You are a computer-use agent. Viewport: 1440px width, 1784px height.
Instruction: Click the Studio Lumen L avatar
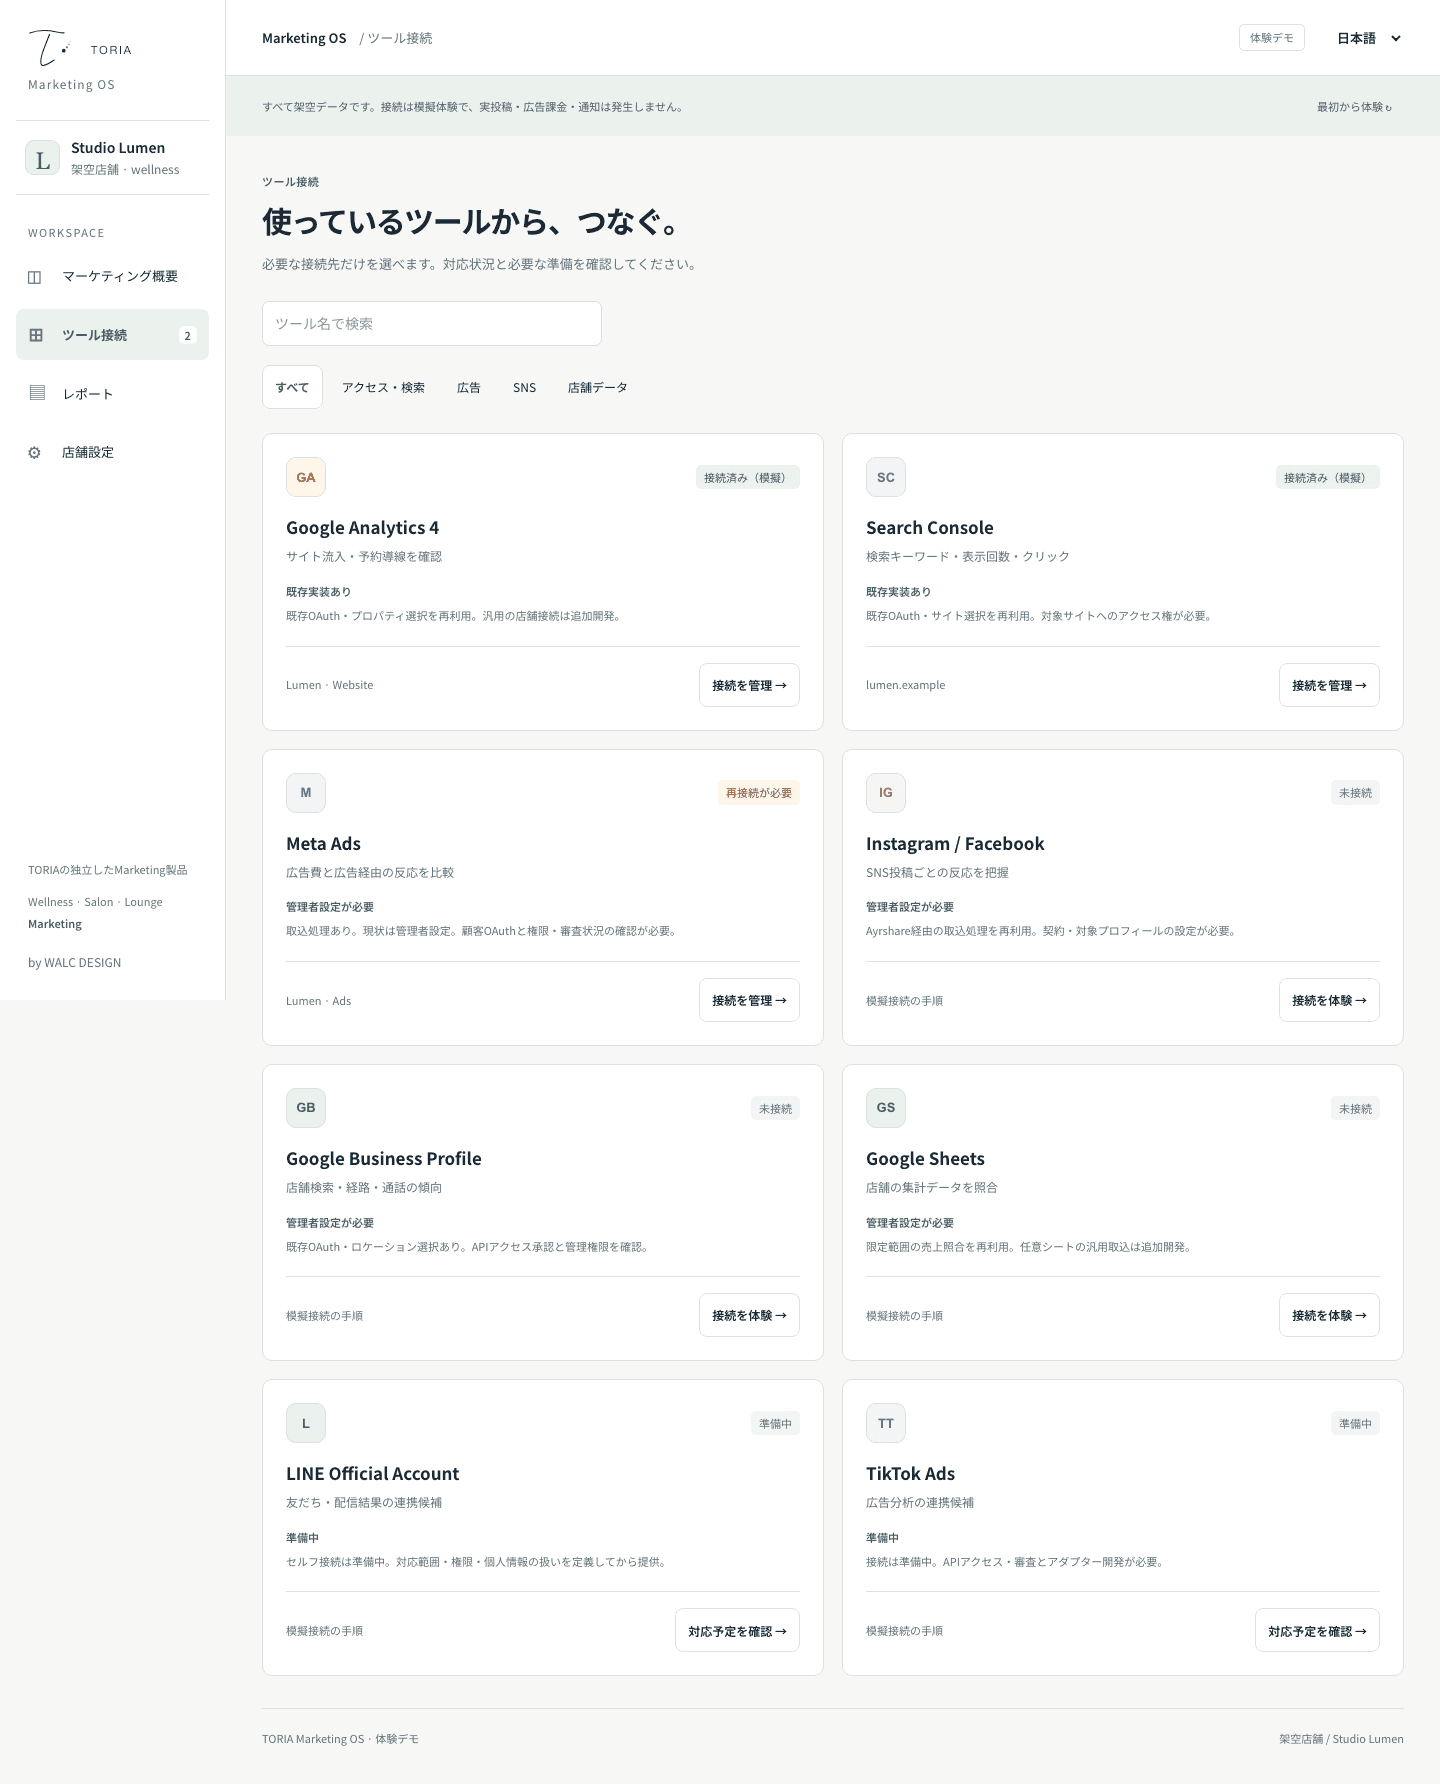42,158
